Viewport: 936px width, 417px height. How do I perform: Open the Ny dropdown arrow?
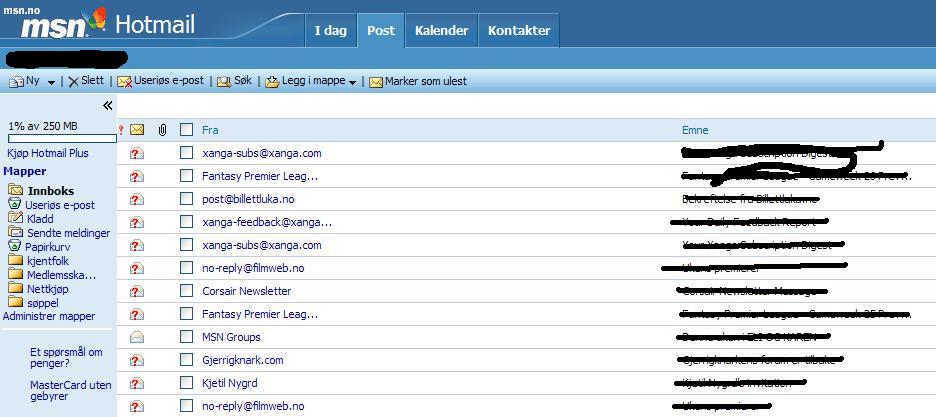(x=51, y=82)
